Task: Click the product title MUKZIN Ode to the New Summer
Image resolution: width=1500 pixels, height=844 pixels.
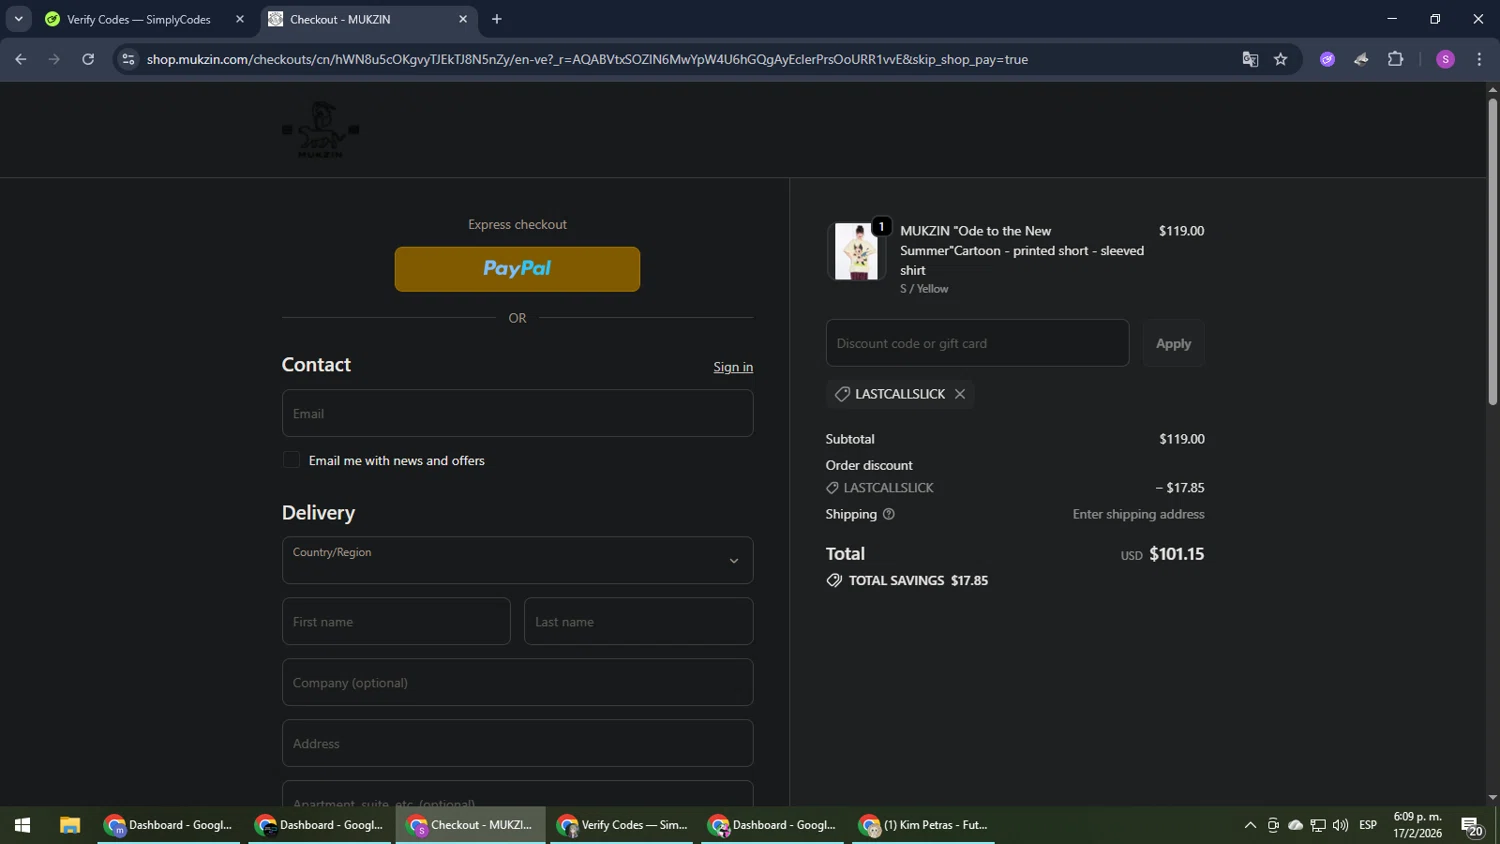Action: pos(1022,250)
